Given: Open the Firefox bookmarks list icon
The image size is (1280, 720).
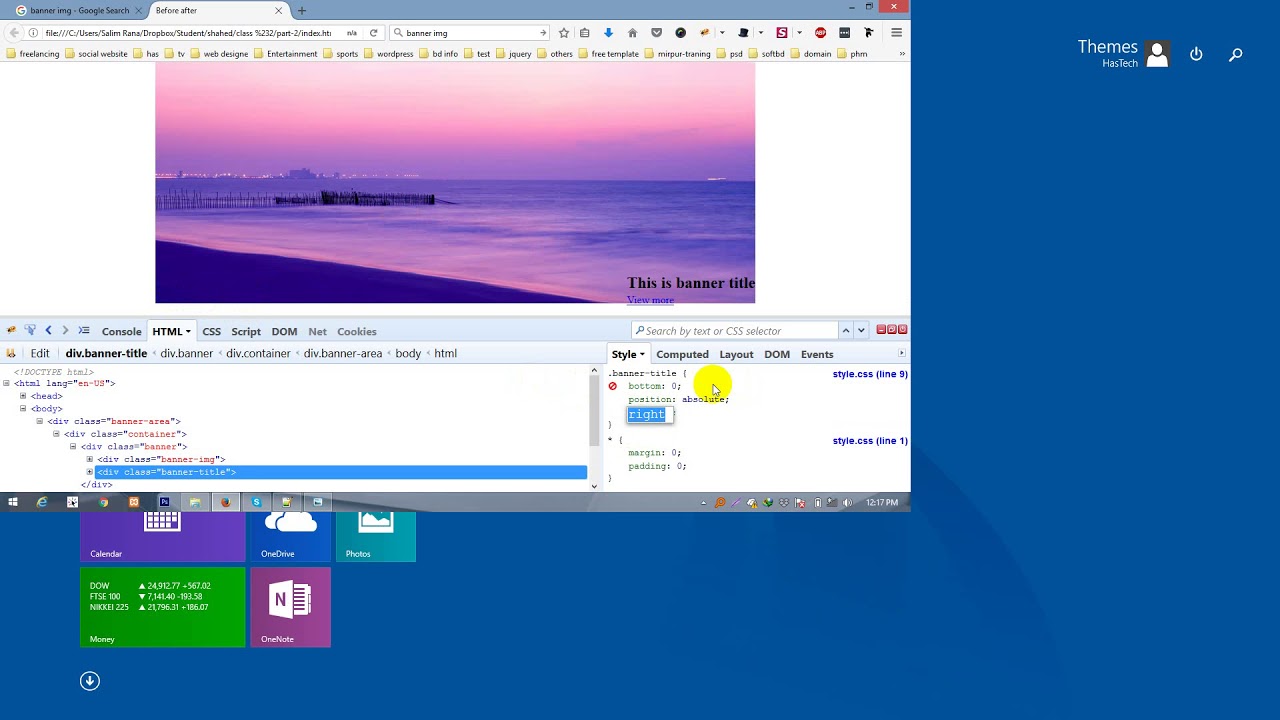Looking at the screenshot, I should pos(585,33).
